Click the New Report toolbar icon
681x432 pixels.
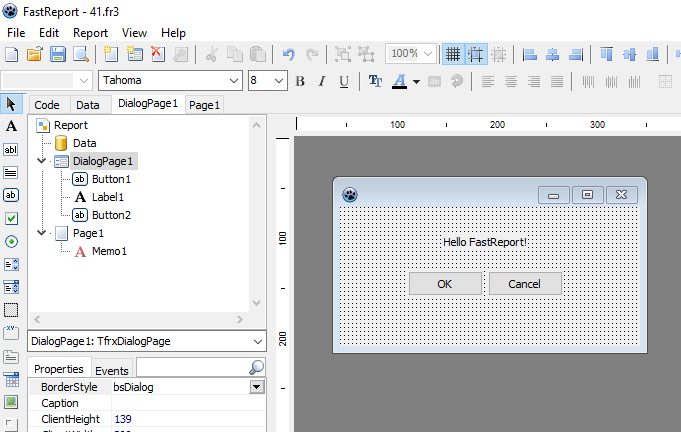click(x=12, y=54)
